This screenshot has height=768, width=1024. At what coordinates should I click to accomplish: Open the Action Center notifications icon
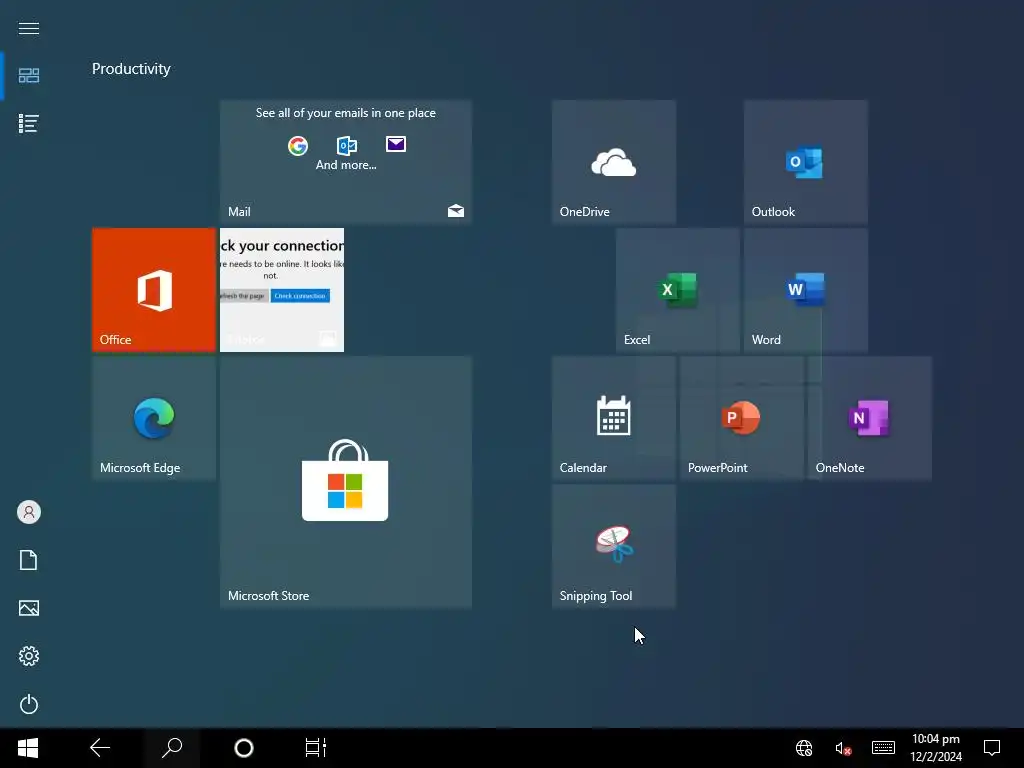click(992, 748)
